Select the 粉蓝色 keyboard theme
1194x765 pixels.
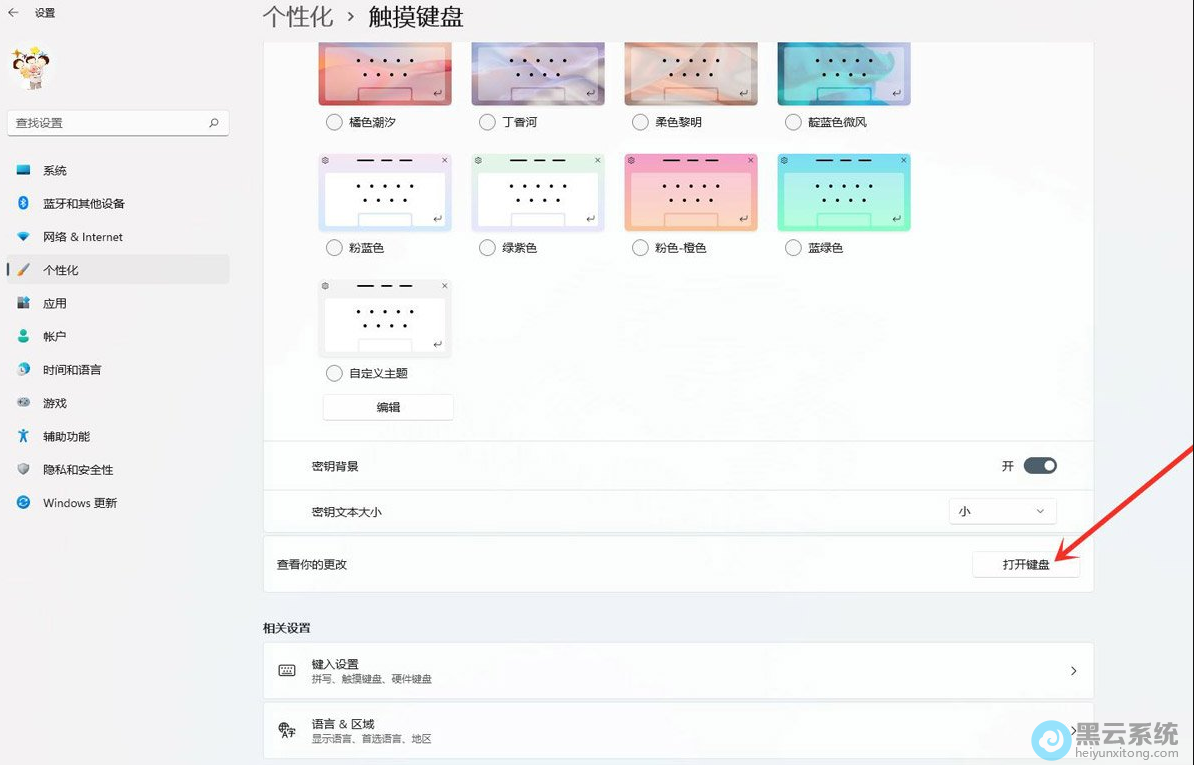click(334, 247)
